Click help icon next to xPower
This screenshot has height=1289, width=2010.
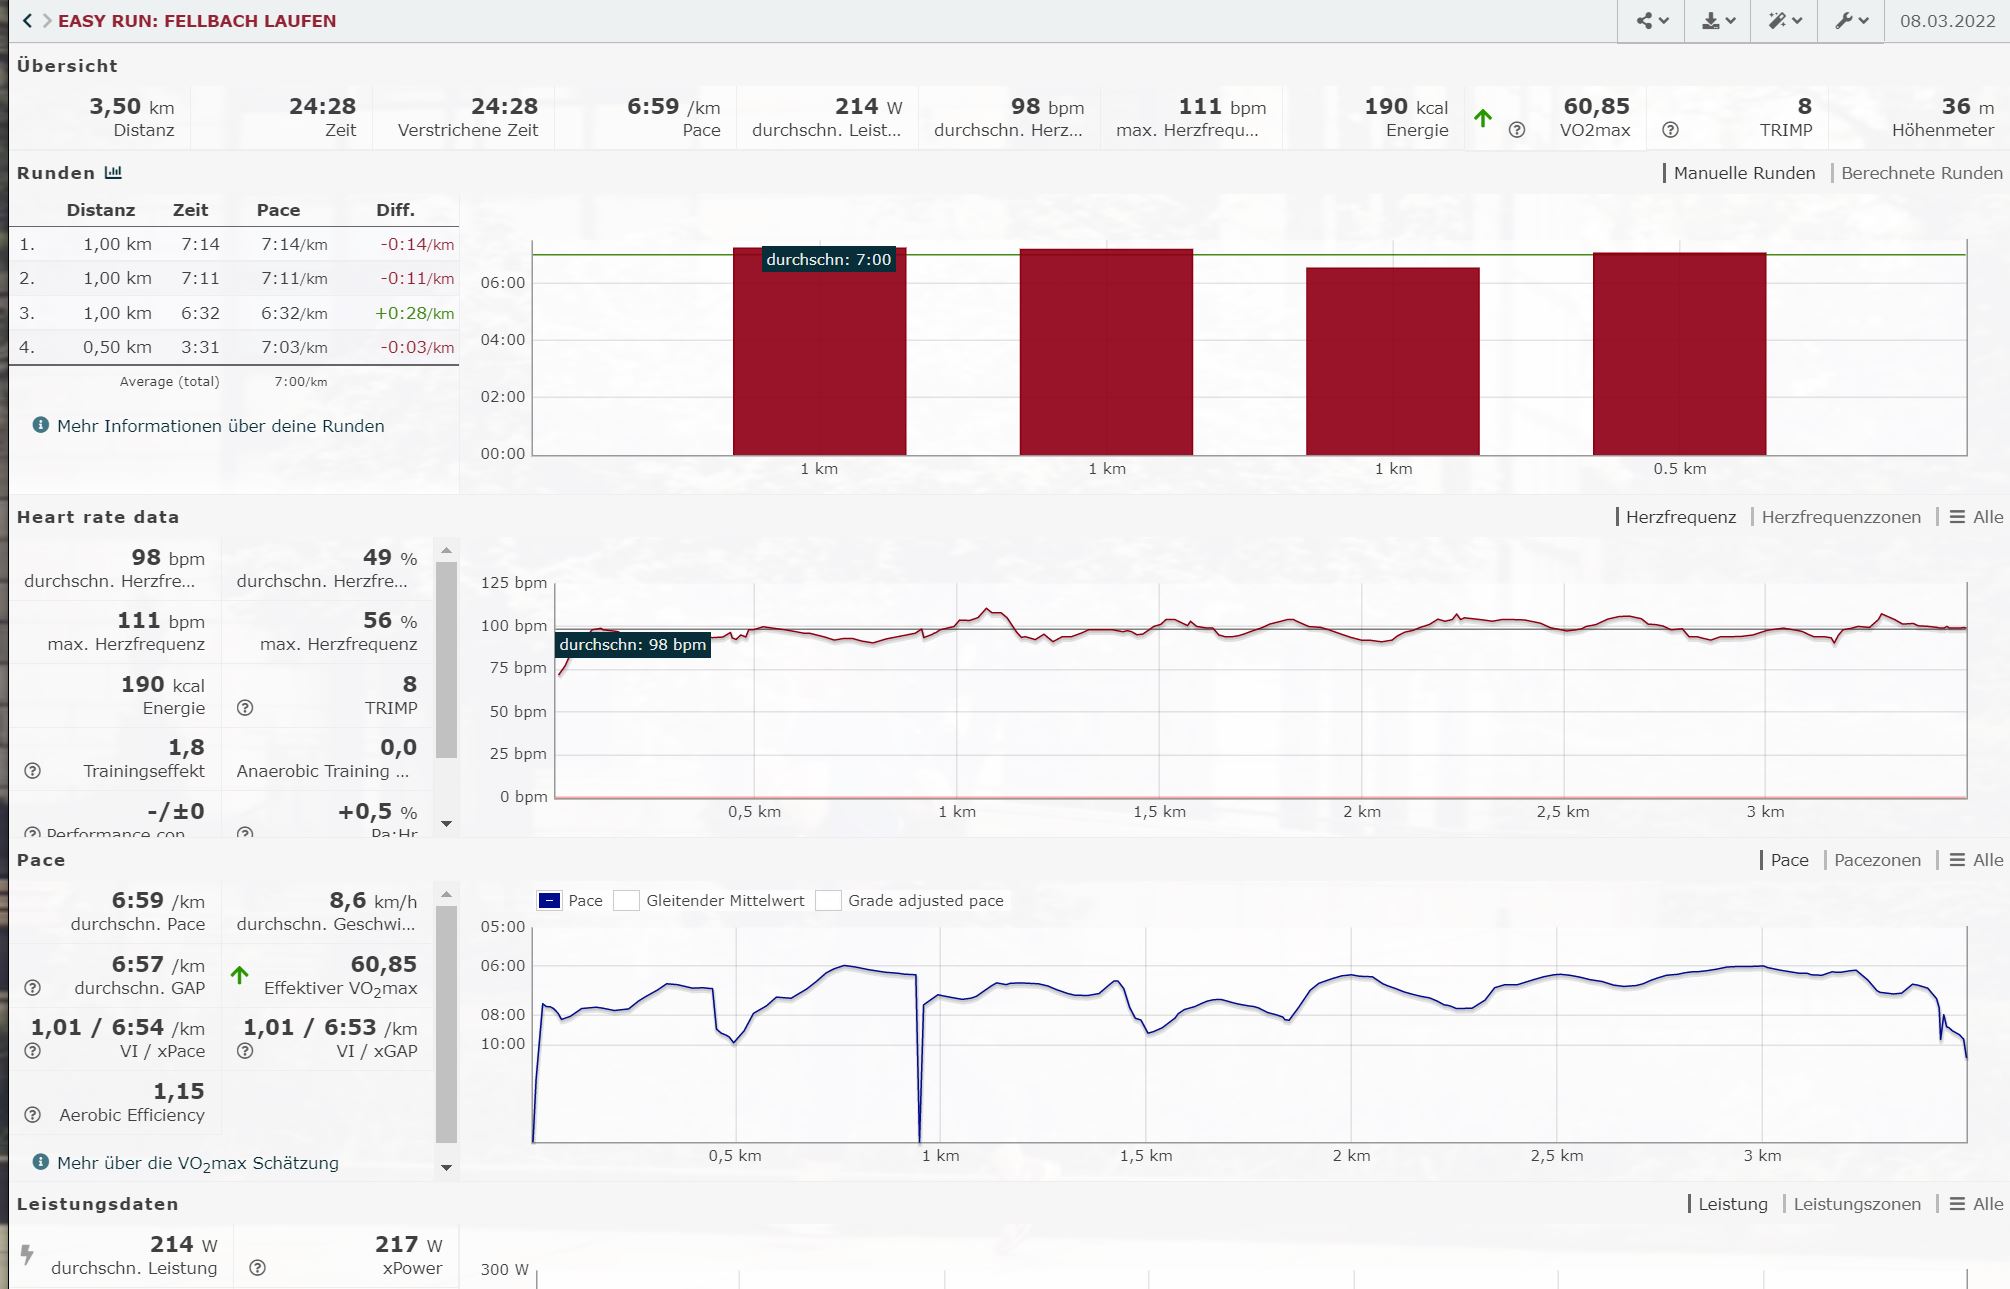click(257, 1268)
